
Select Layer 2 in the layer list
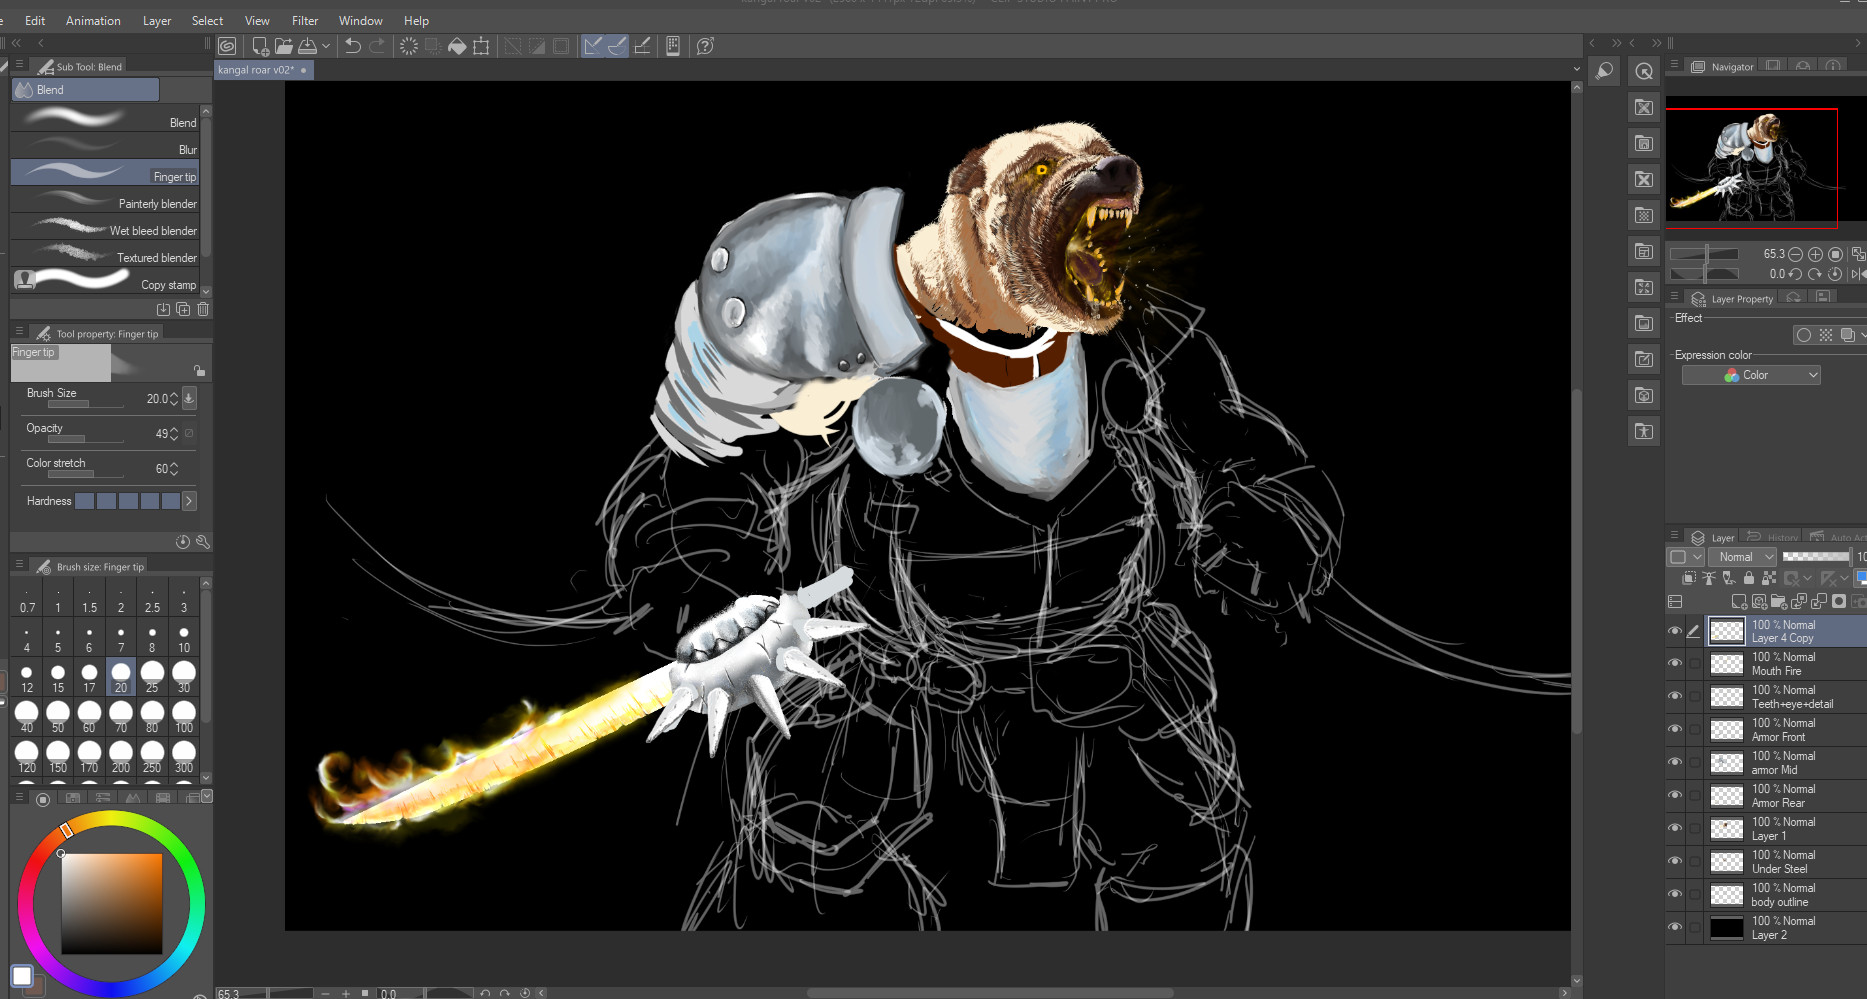[x=1785, y=928]
